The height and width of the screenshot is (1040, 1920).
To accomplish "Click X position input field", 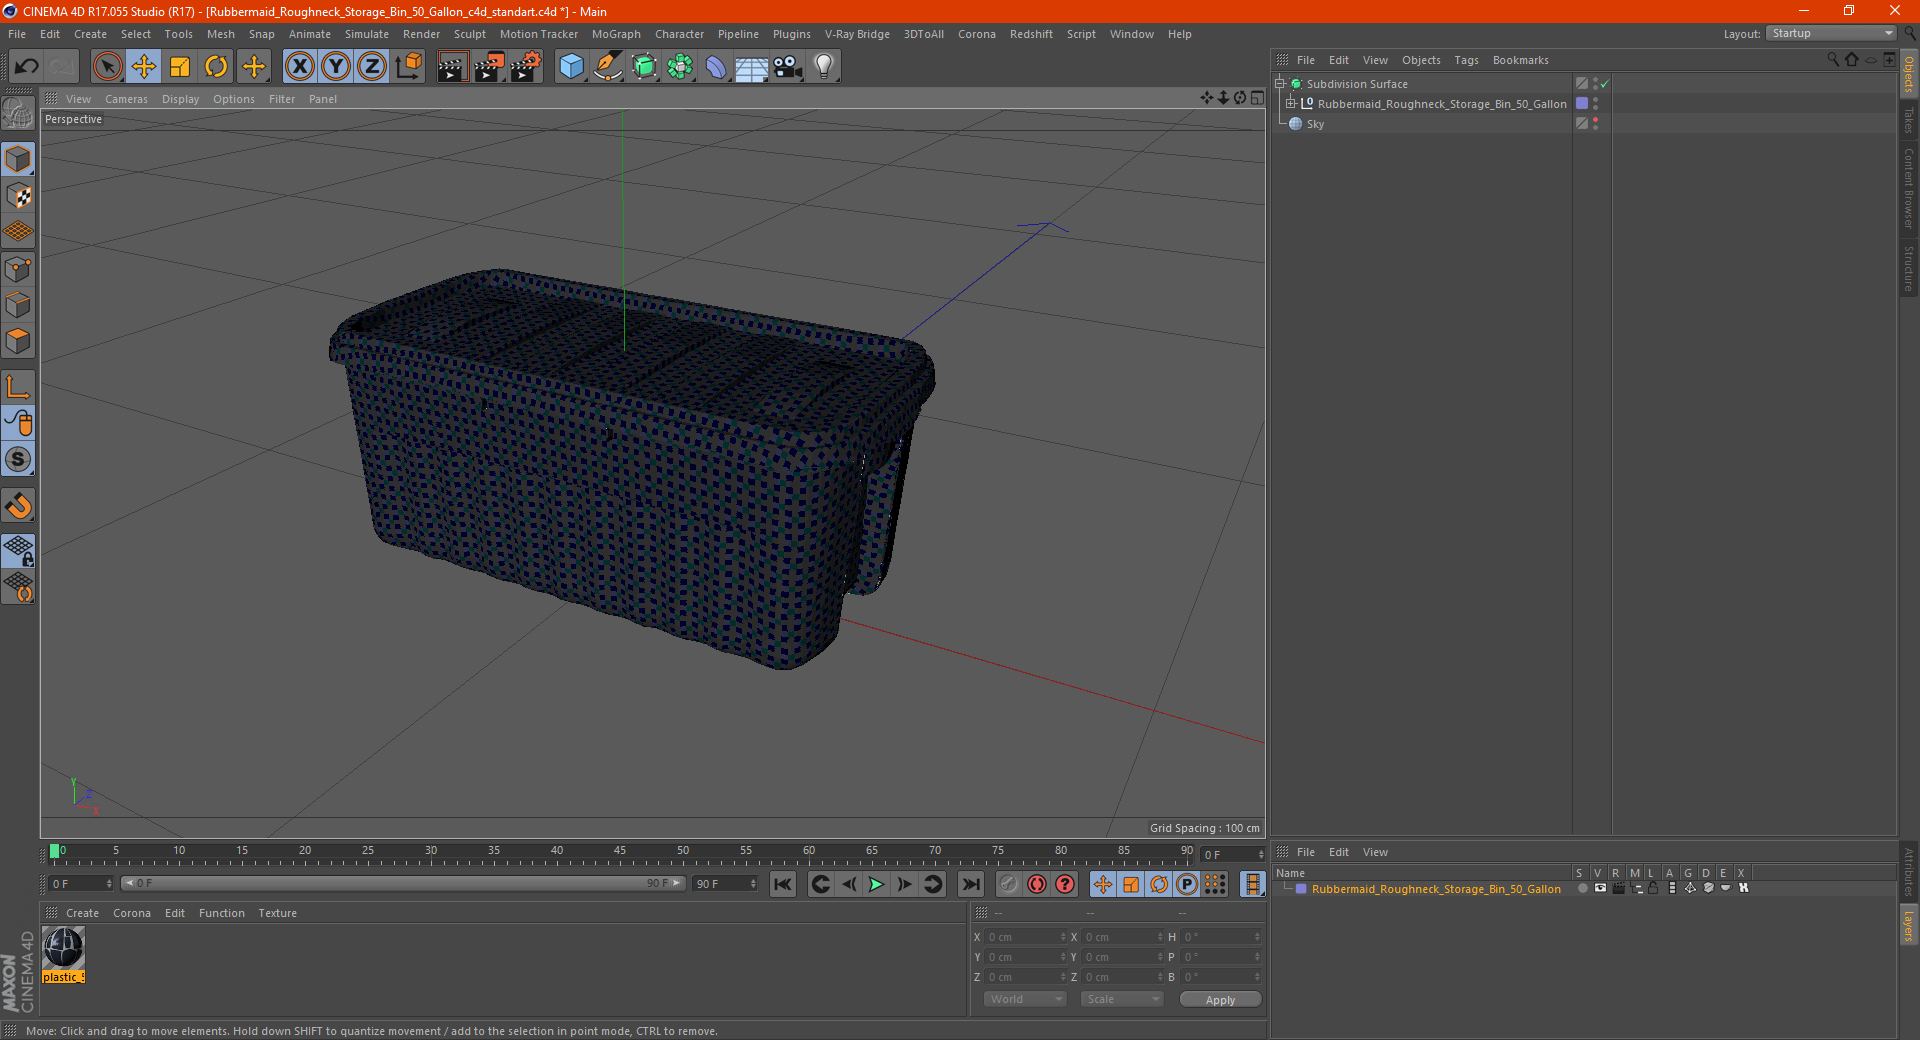I will [x=1025, y=937].
